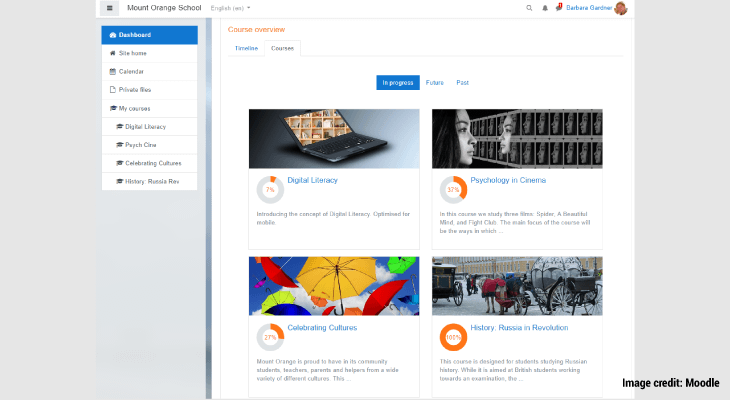Click the cap icon beside Celebrating Cultures

[x=119, y=163]
